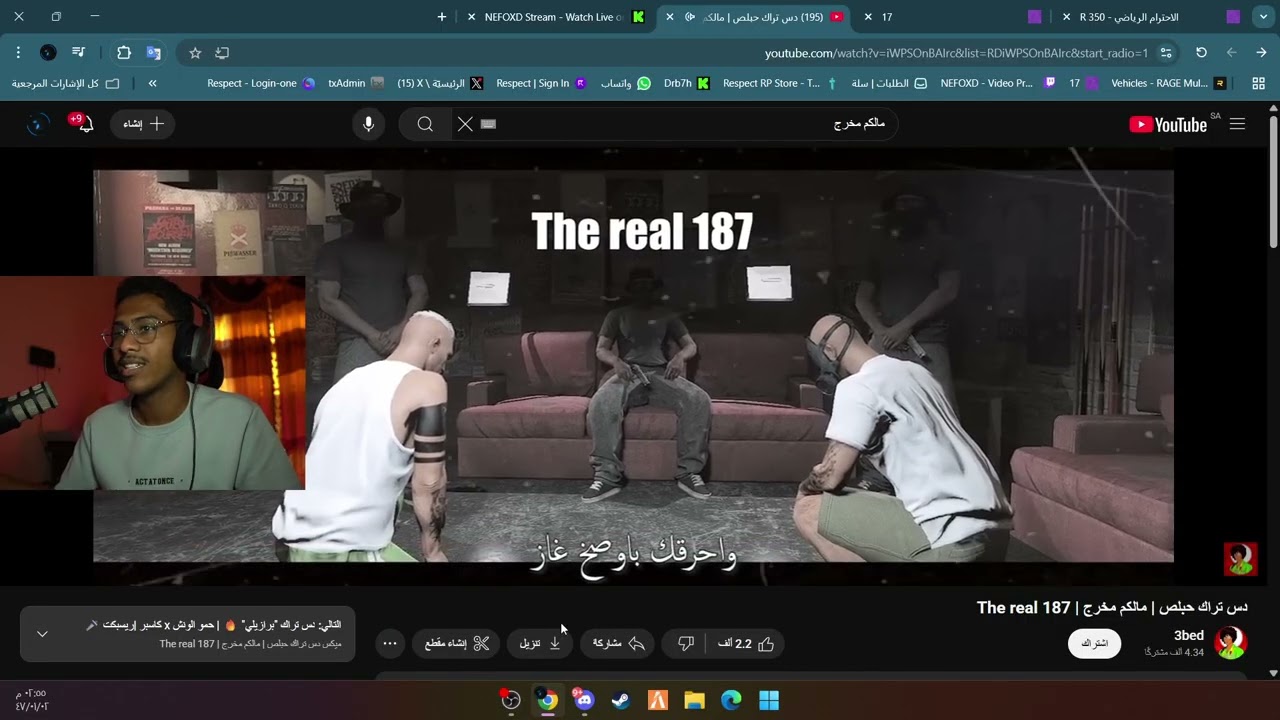The width and height of the screenshot is (1280, 720).
Task: View site information icon in address bar
Action: point(1166,53)
